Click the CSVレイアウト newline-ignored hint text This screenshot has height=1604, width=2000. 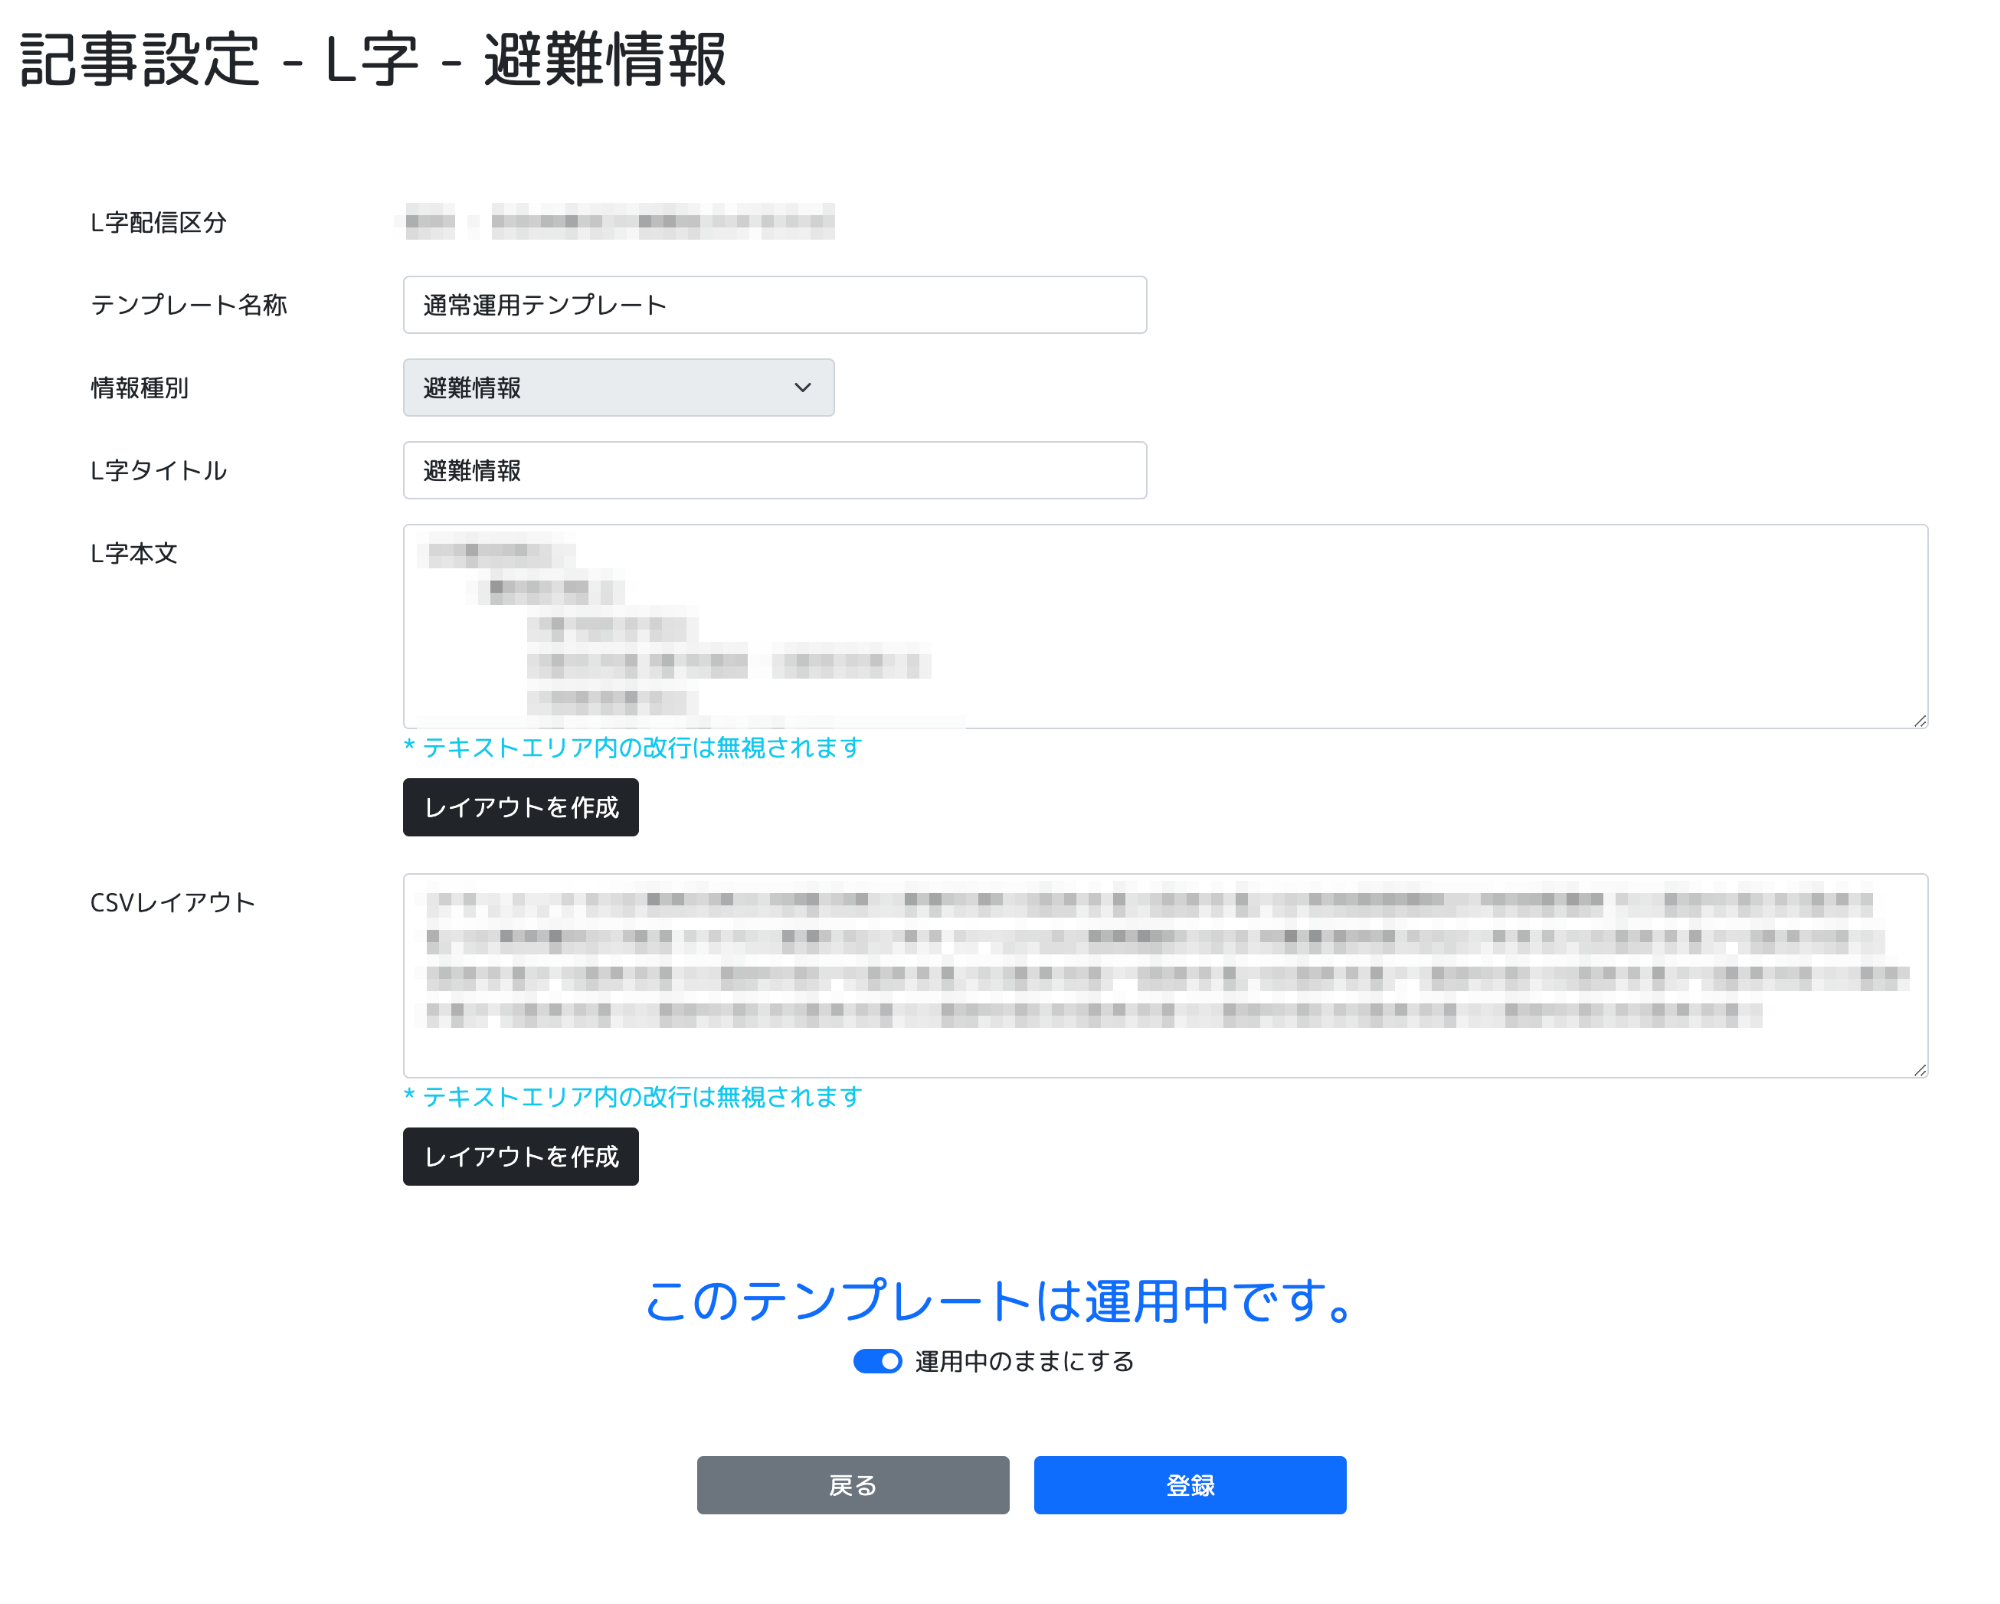click(x=633, y=1097)
